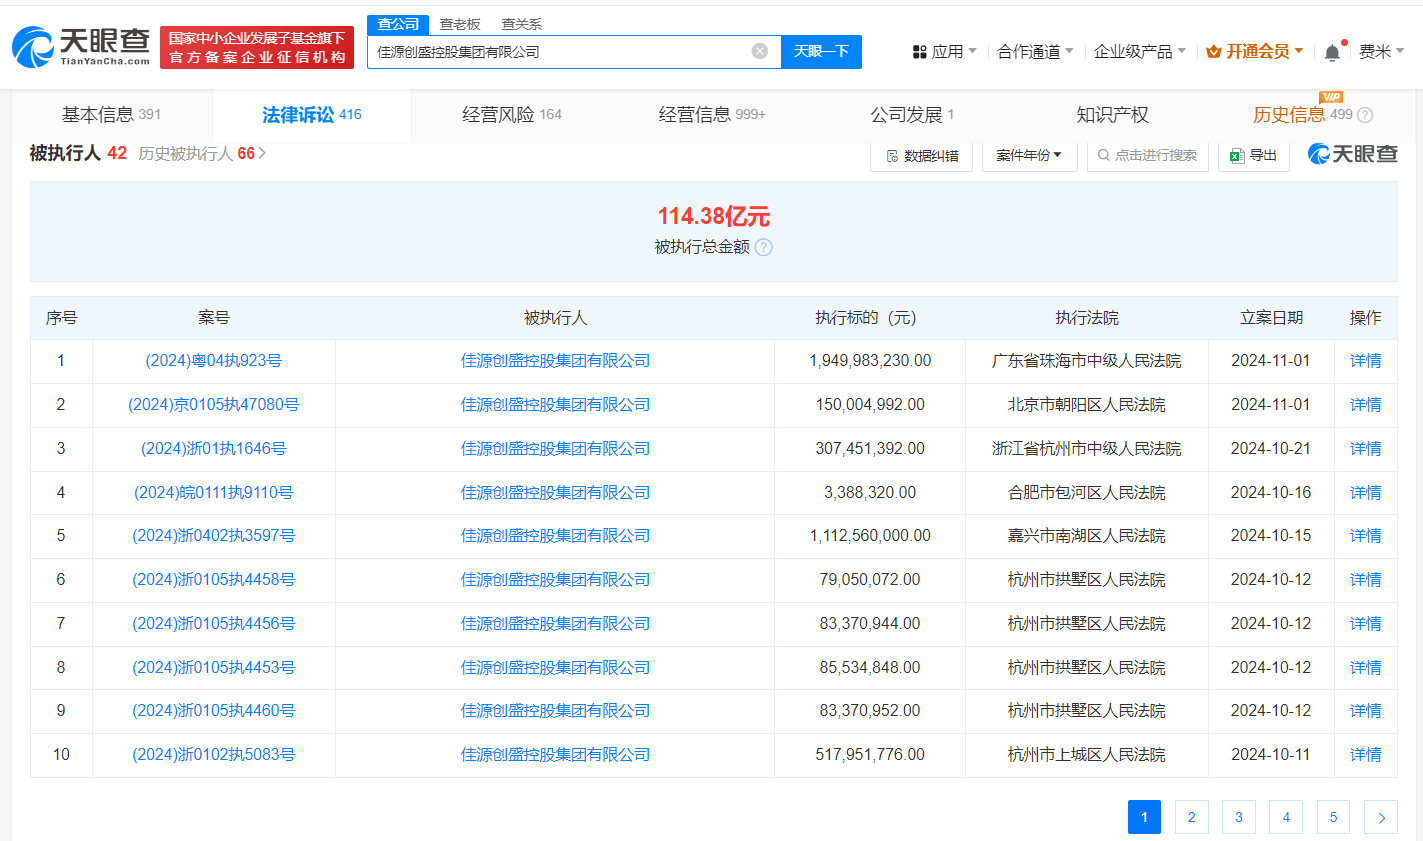1423x841 pixels.
Task: Open the 开通会员 dropdown
Action: coord(1255,51)
